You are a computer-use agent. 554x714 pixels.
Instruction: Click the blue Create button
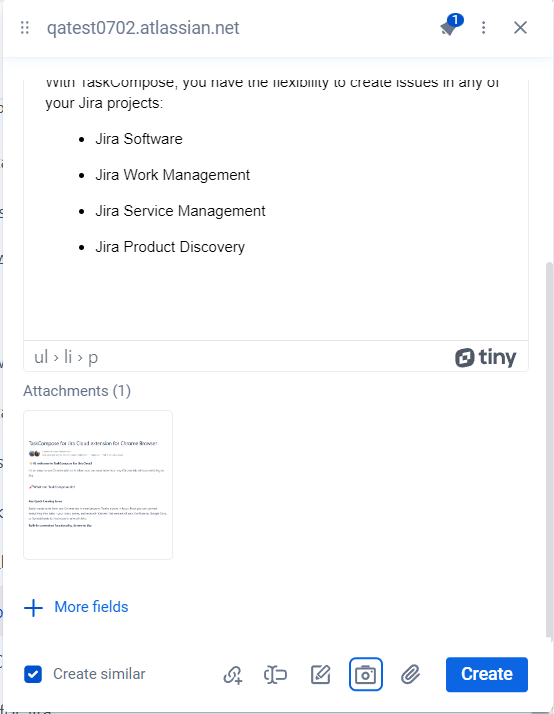point(487,674)
